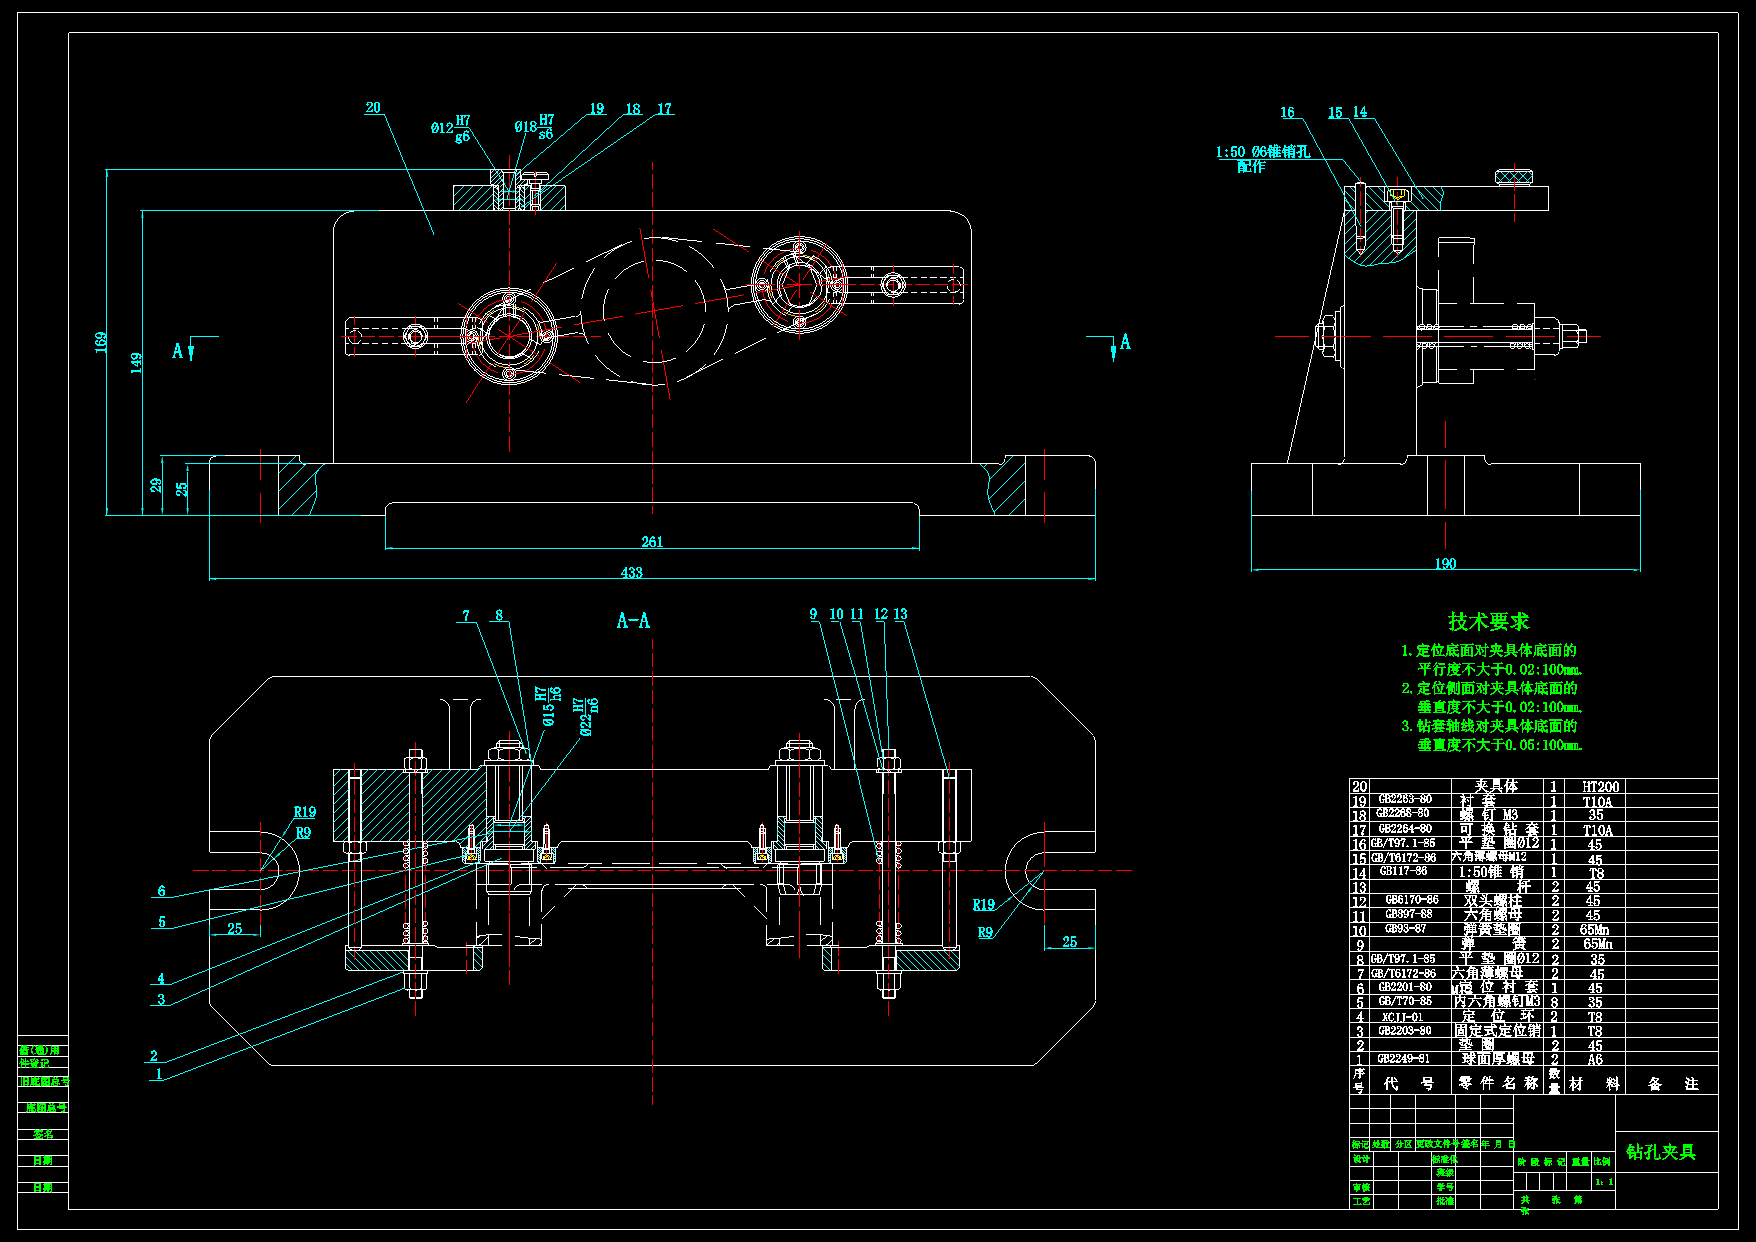Image resolution: width=1756 pixels, height=1242 pixels.
Task: Select part callout 16 above the side view
Action: point(1287,113)
